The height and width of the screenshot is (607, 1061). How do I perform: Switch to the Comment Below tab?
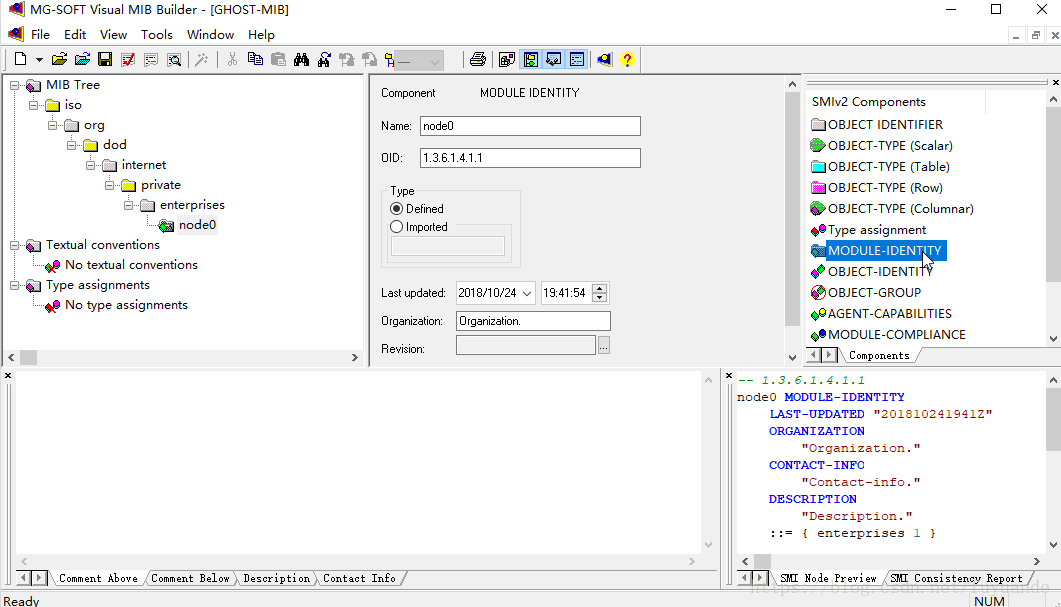pos(190,579)
